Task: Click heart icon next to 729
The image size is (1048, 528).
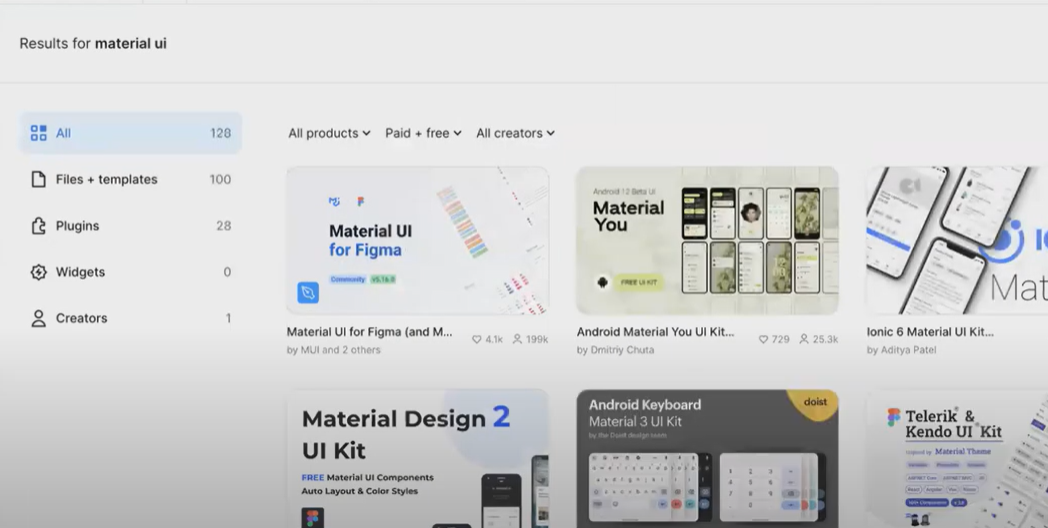Action: point(763,340)
